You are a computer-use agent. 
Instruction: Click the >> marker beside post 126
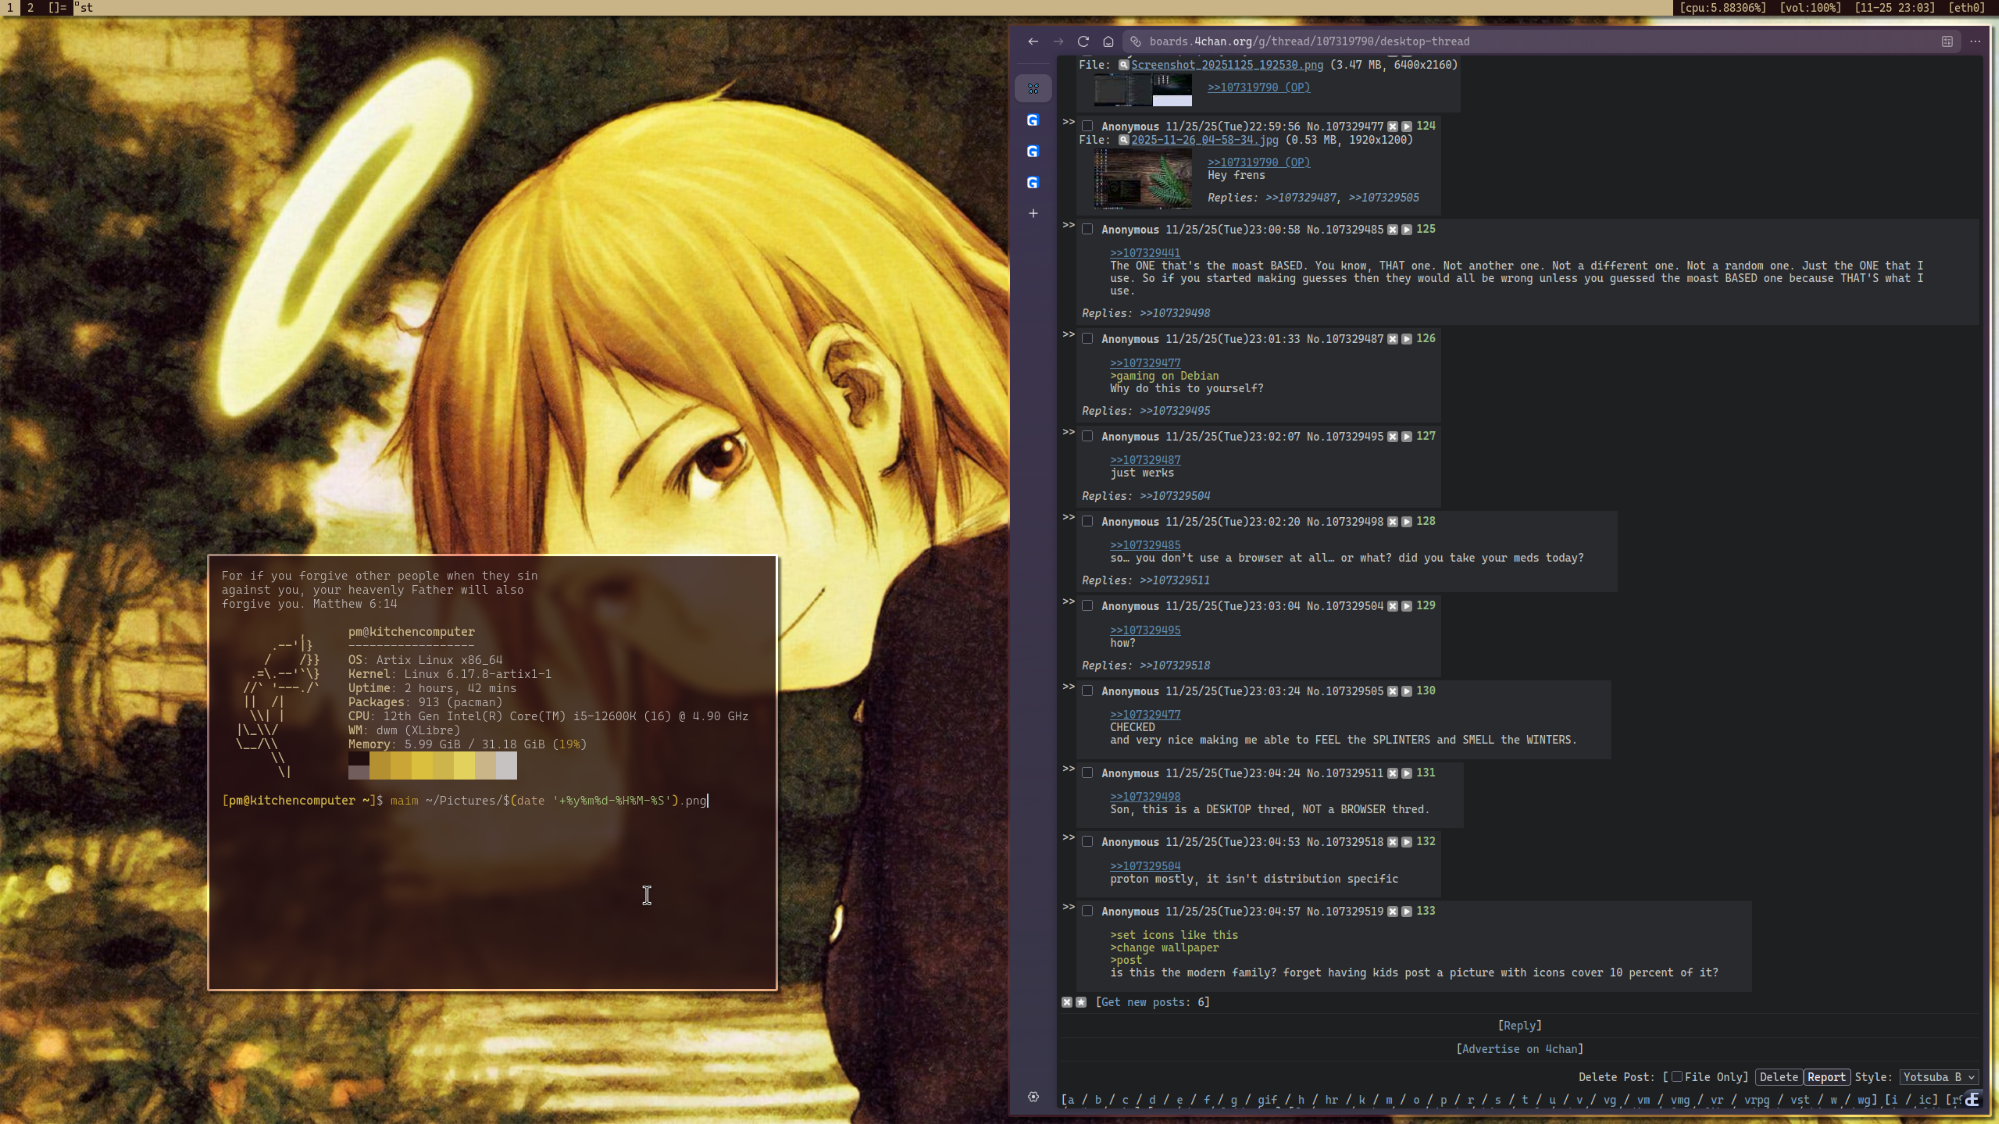click(x=1068, y=335)
